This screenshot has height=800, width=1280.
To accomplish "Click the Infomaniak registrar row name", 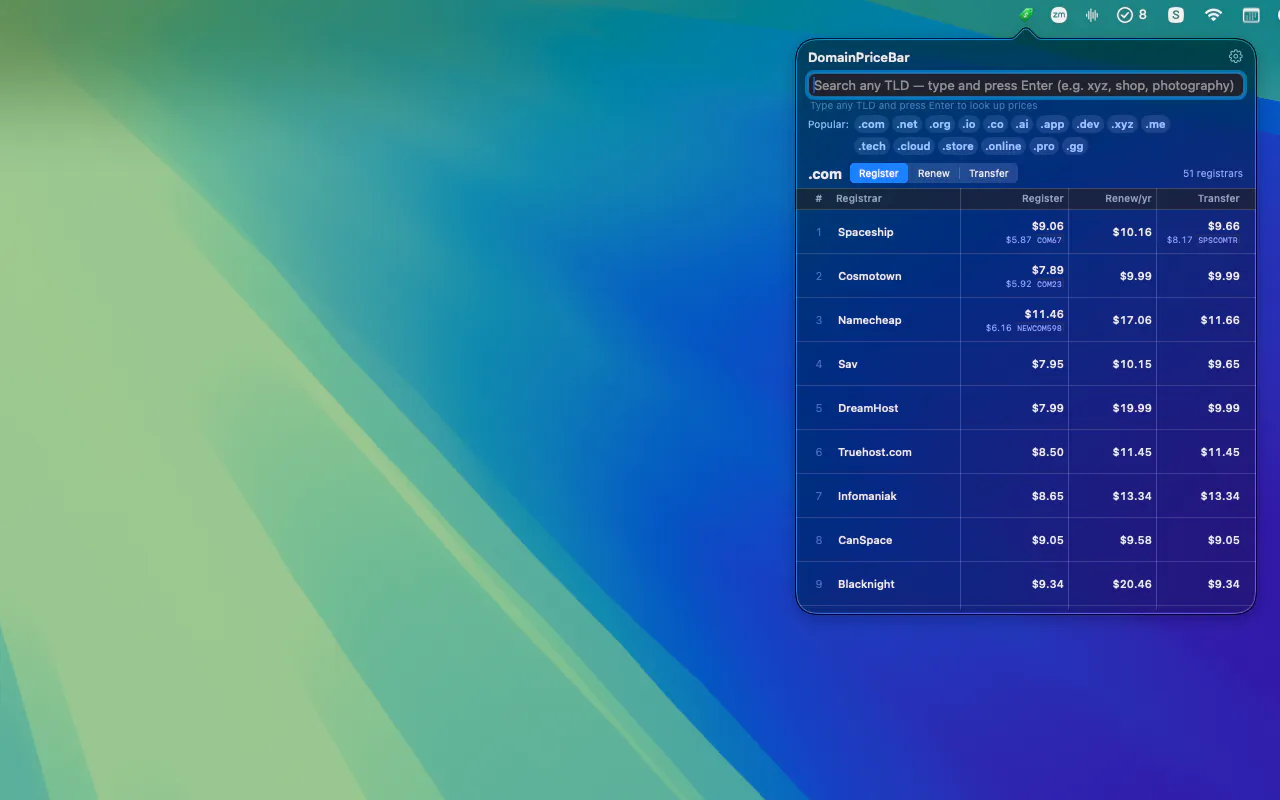I will click(x=867, y=496).
